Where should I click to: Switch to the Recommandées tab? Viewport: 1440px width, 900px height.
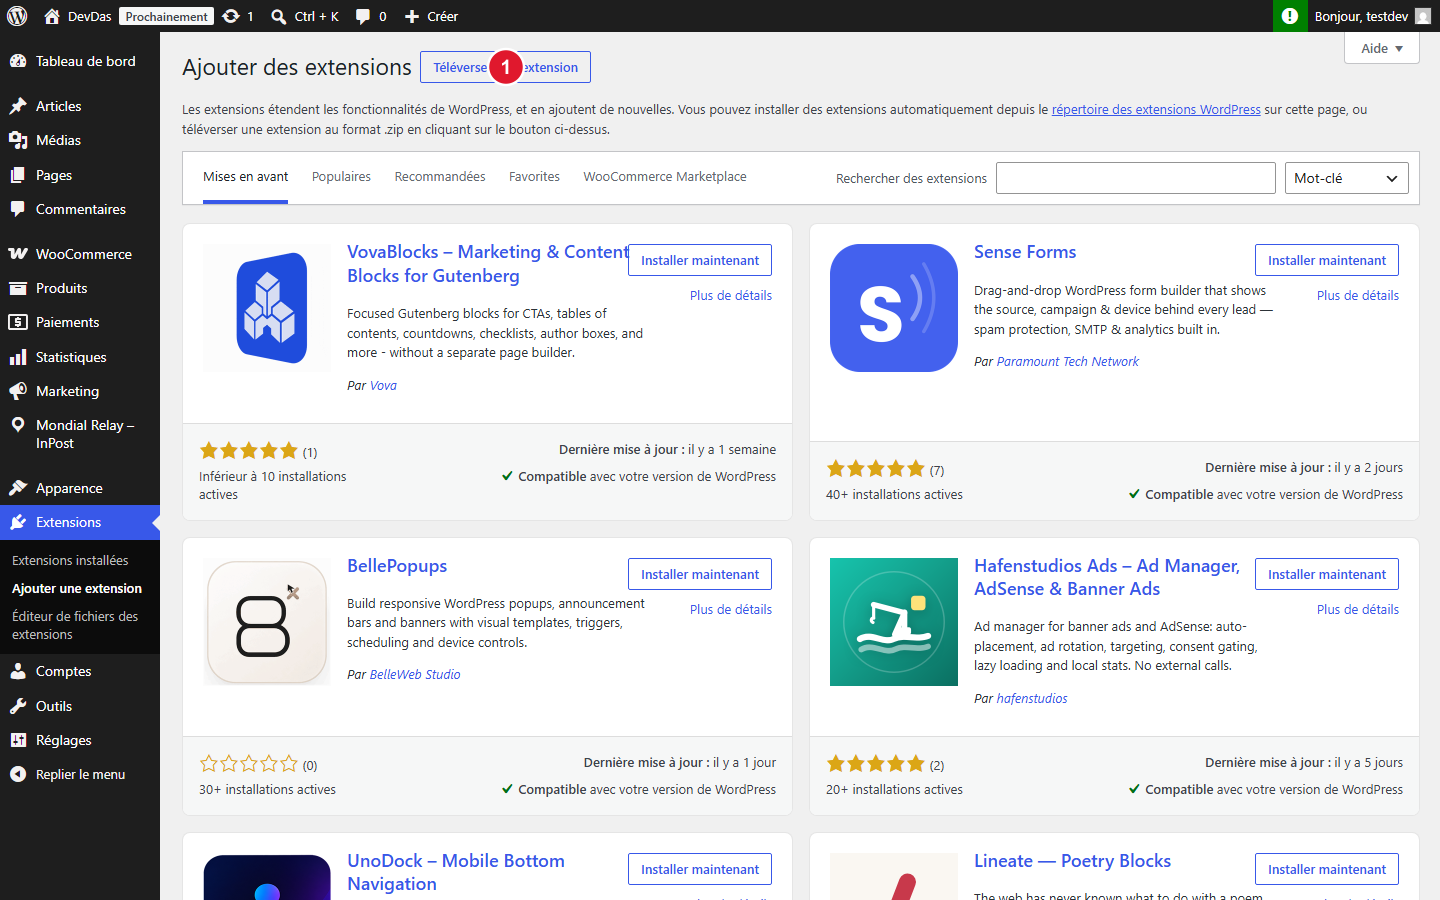[440, 177]
